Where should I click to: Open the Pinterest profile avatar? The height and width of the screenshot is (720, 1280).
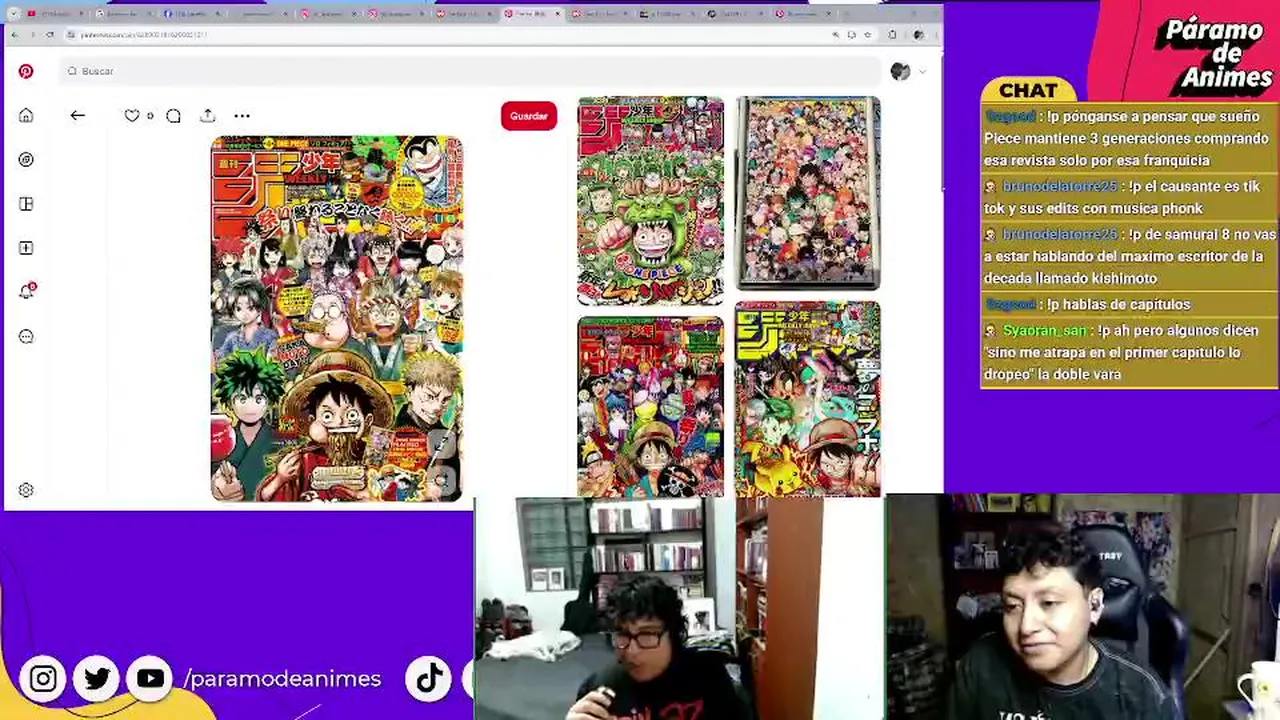pyautogui.click(x=900, y=71)
